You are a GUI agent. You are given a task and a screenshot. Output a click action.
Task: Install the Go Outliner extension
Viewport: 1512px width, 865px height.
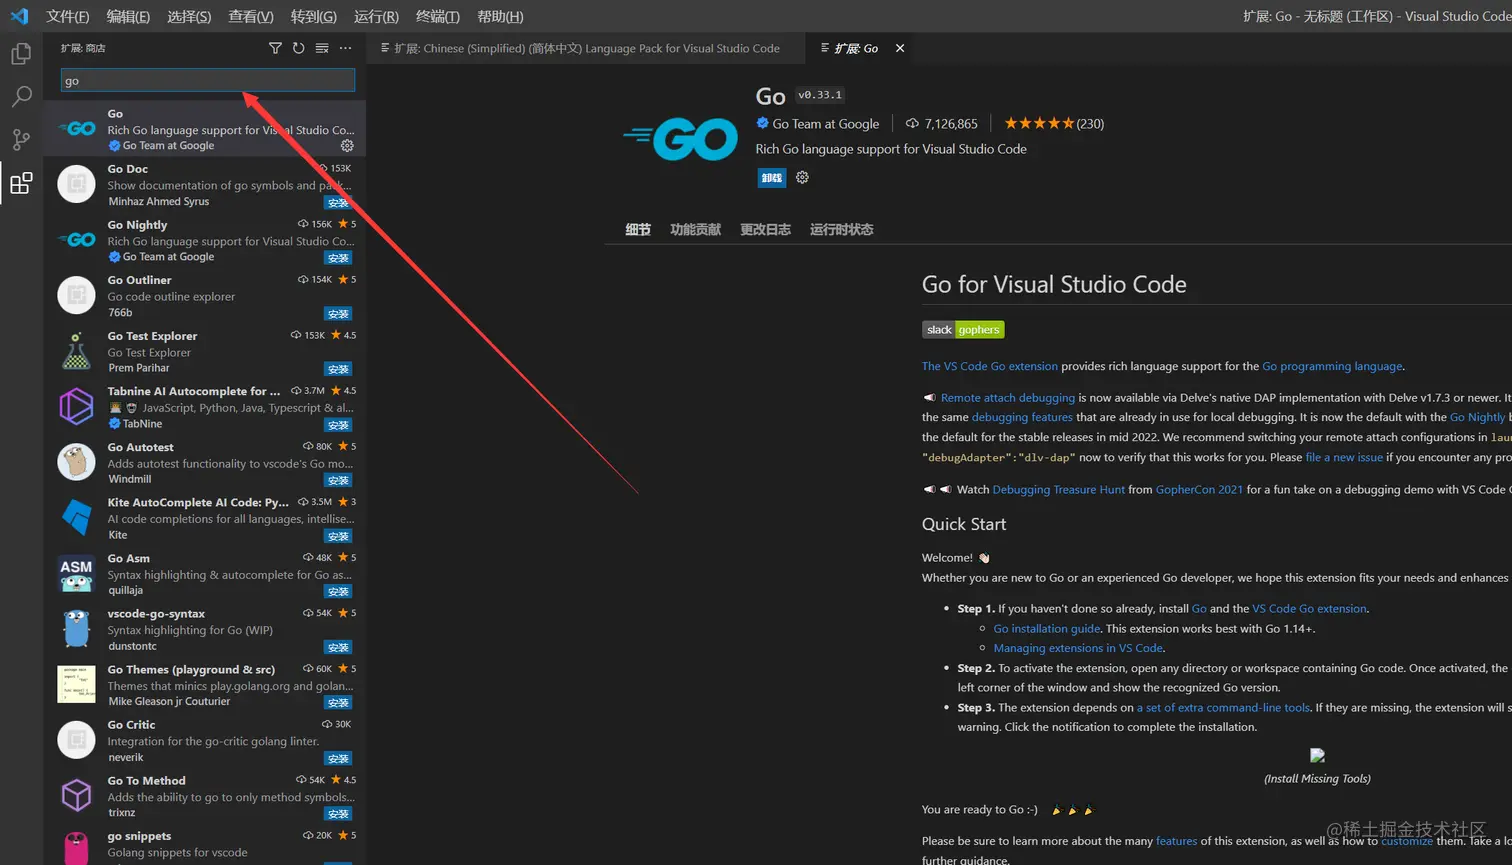tap(338, 314)
